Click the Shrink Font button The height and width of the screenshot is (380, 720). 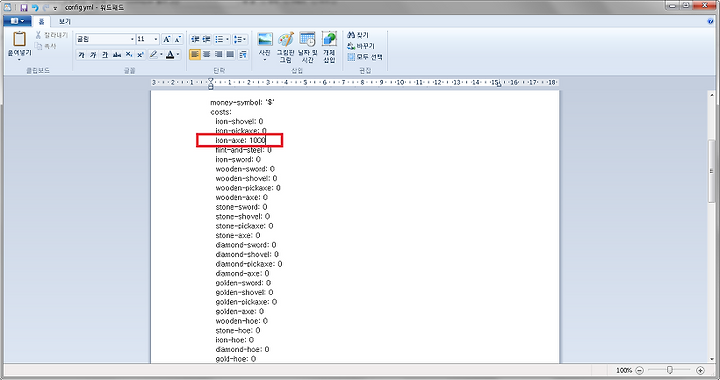click(x=178, y=39)
